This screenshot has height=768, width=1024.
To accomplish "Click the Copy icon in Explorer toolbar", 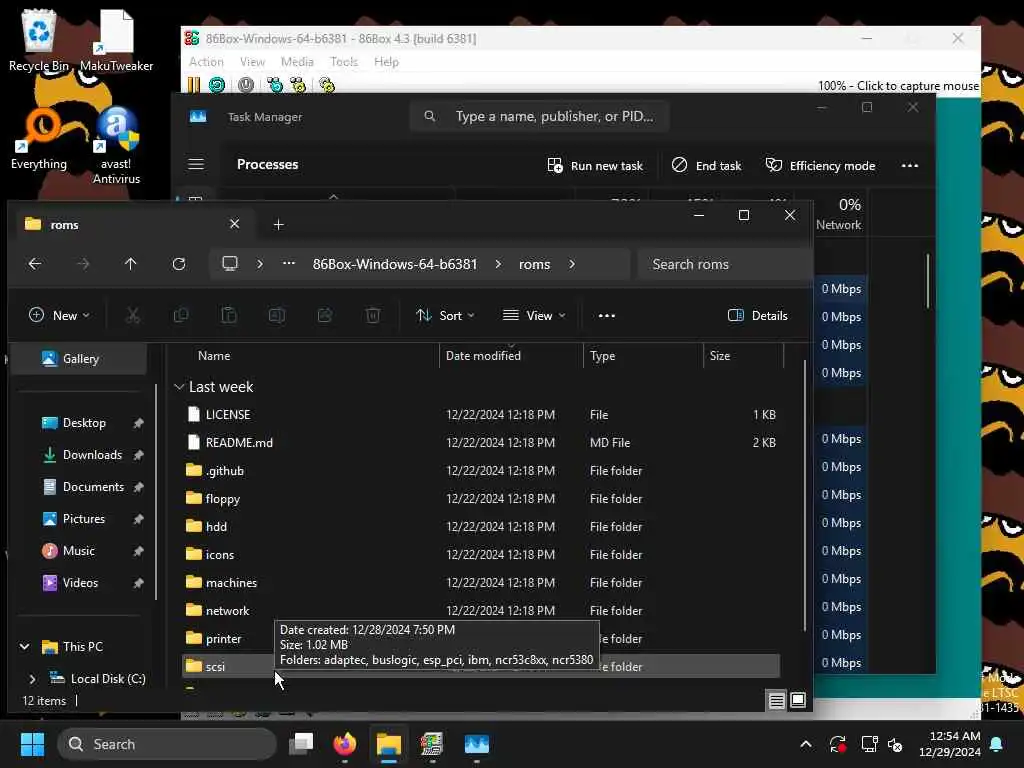I will [x=181, y=315].
